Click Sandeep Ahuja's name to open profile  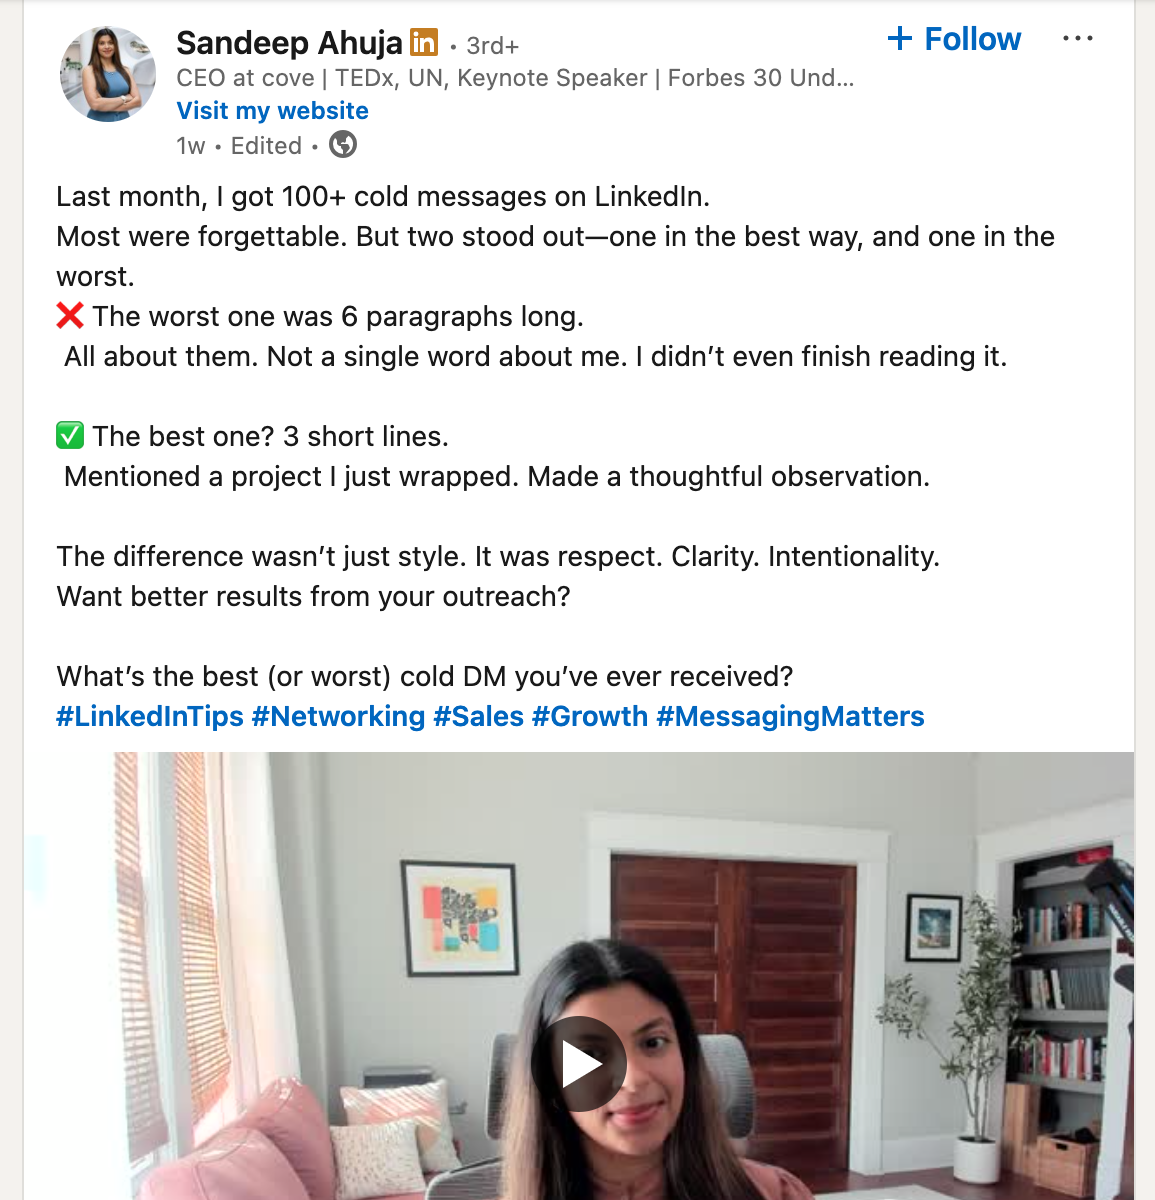[x=290, y=43]
